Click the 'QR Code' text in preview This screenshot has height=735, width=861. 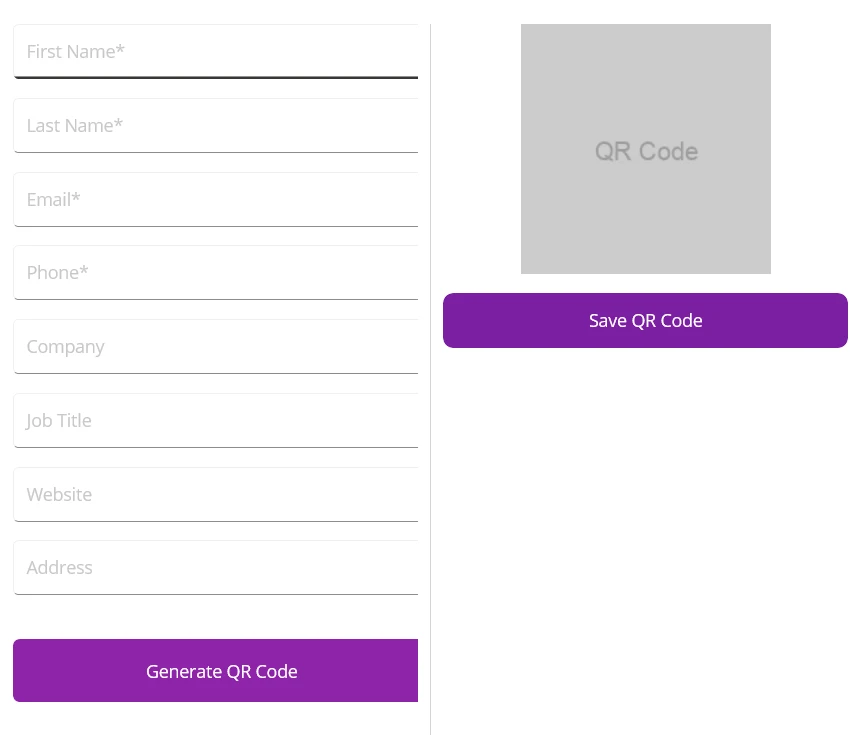click(646, 151)
